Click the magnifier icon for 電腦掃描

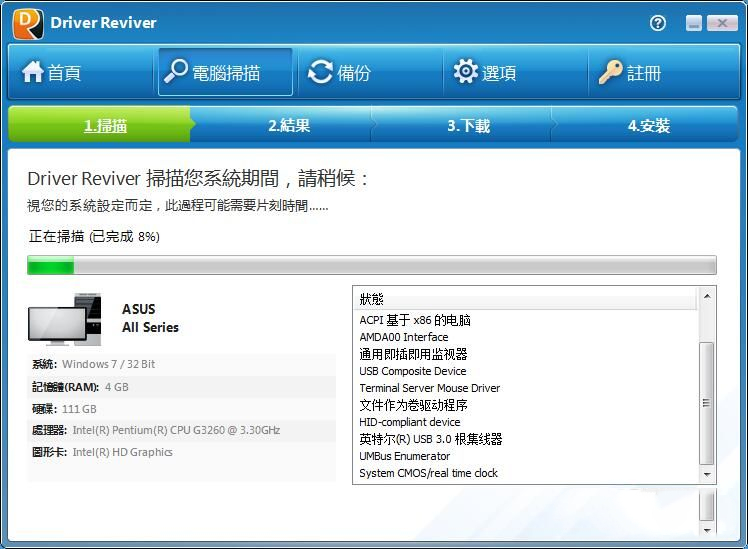click(x=175, y=71)
